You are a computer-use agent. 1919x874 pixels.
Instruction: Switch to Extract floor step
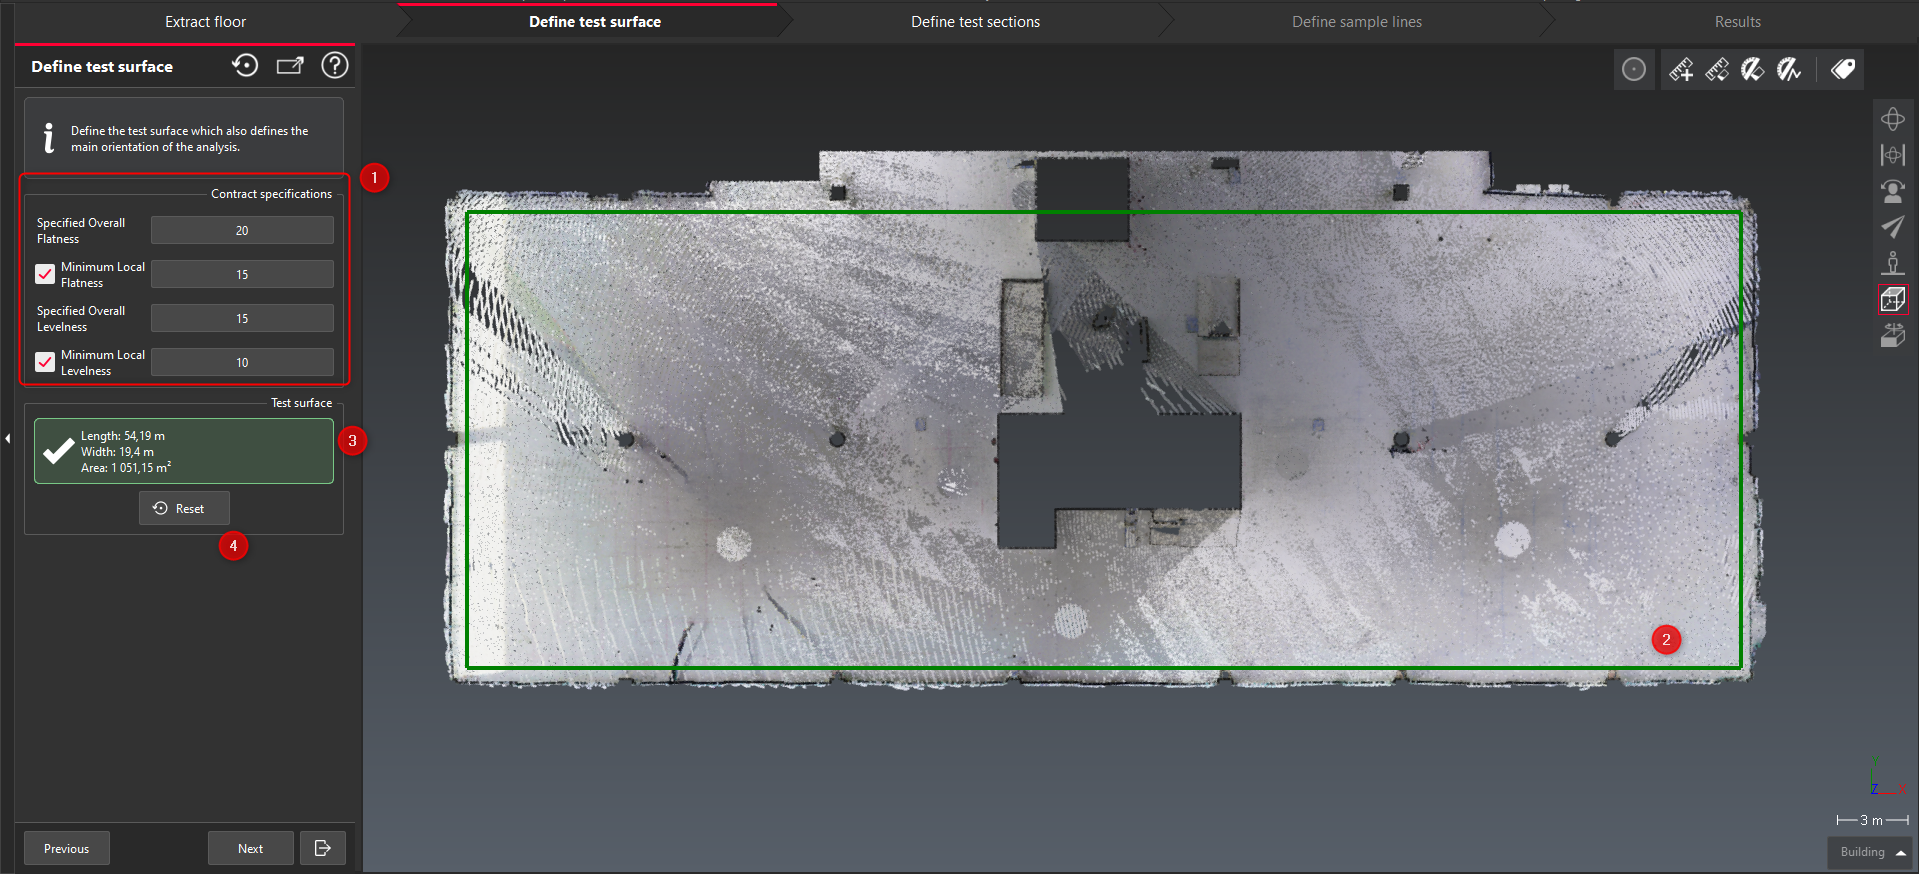point(205,22)
